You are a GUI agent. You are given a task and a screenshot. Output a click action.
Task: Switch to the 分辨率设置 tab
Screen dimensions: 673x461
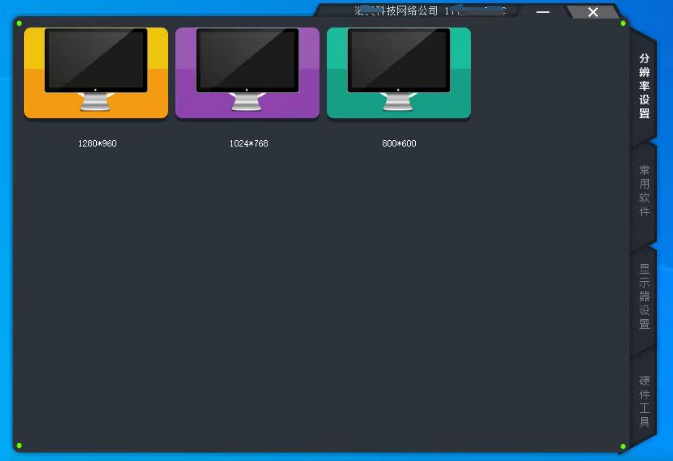(x=644, y=86)
